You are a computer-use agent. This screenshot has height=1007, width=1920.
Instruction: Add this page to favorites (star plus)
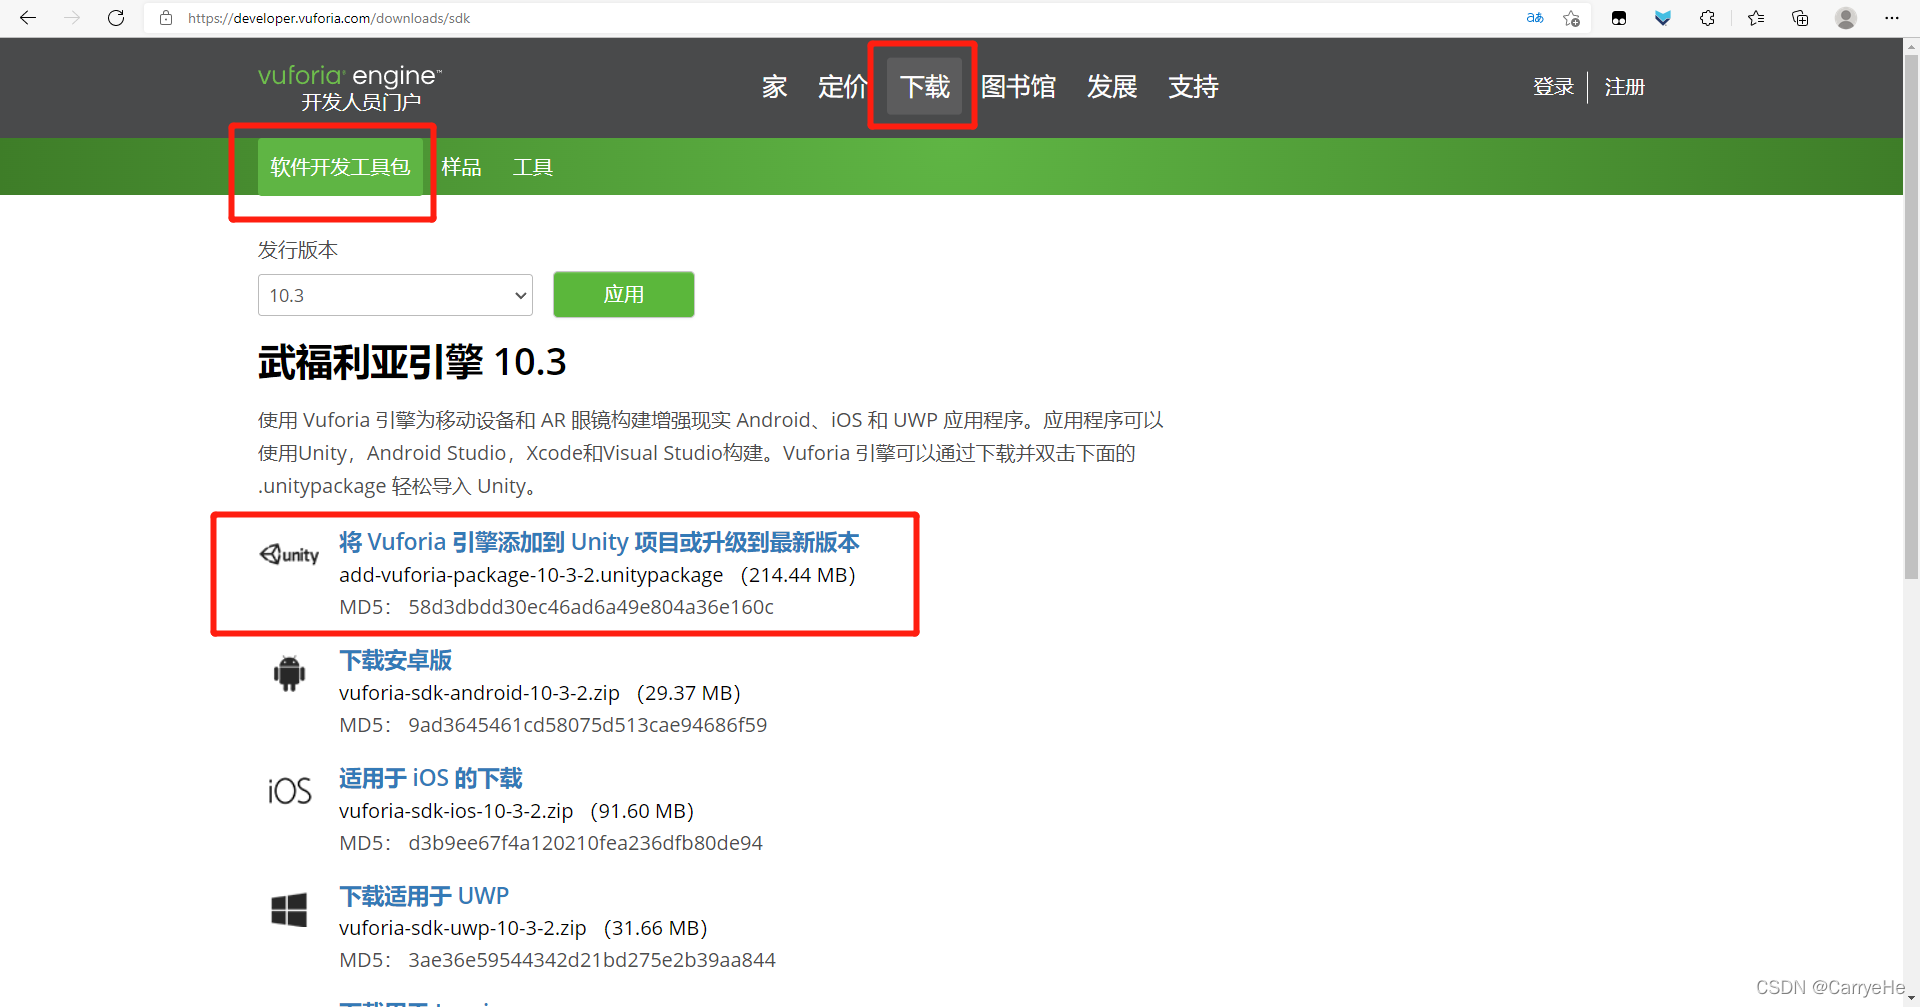1571,18
